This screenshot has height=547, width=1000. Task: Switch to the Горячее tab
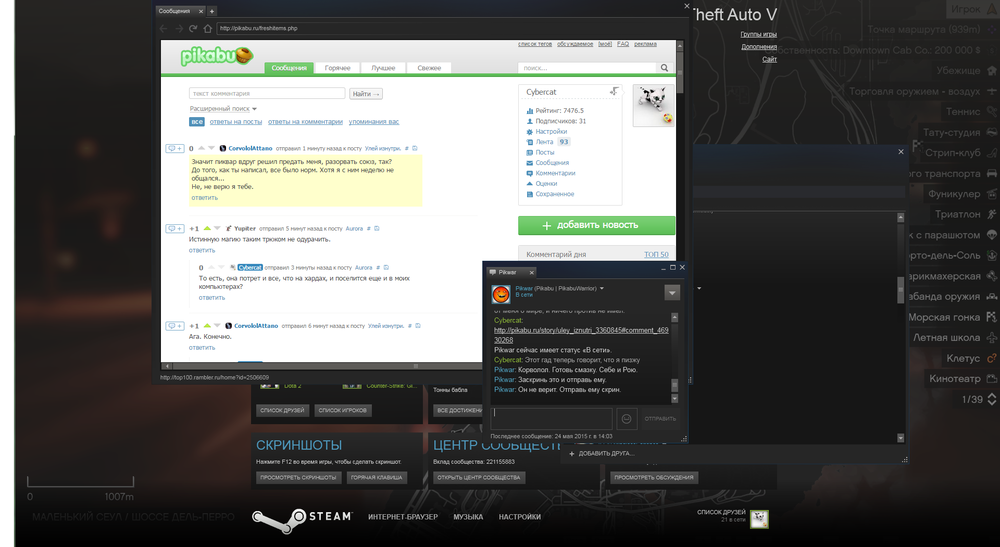point(337,68)
